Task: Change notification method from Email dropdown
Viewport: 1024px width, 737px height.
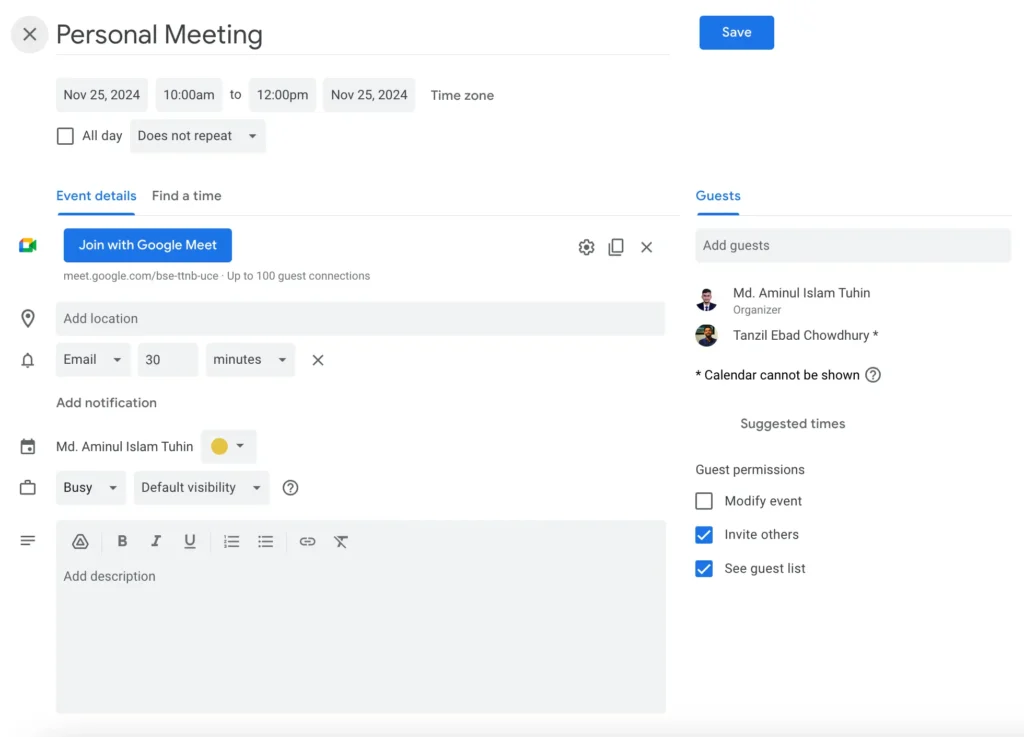Action: [x=92, y=359]
